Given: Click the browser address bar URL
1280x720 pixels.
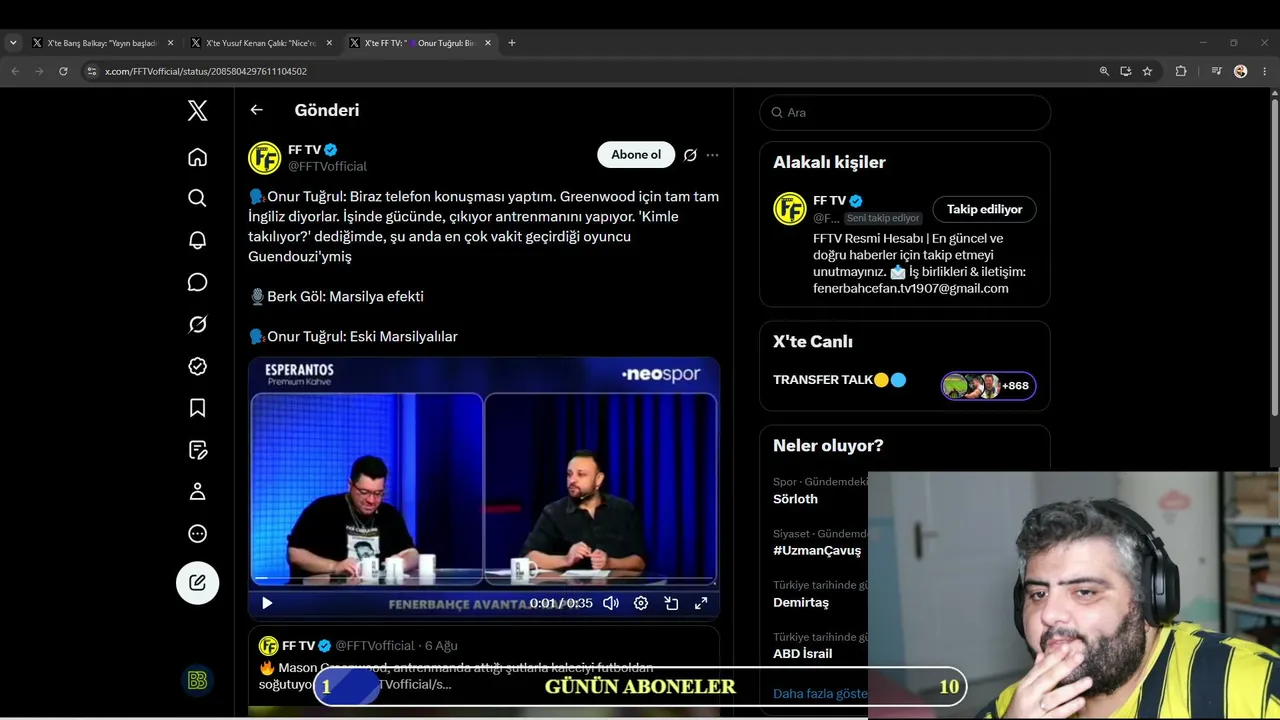Looking at the screenshot, I should click(206, 71).
